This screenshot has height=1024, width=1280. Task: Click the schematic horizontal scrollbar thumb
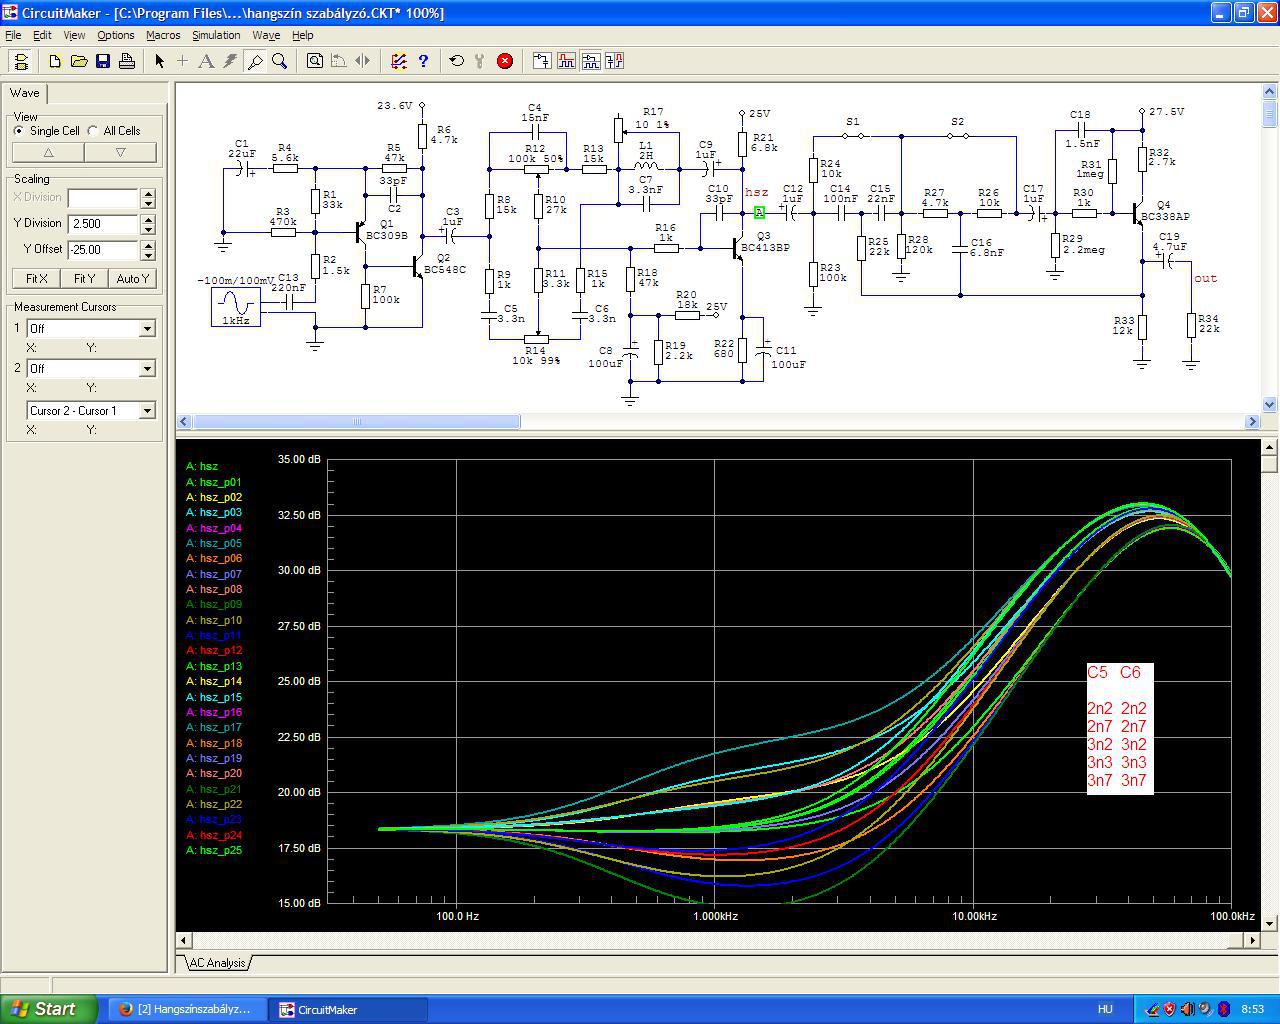point(356,422)
